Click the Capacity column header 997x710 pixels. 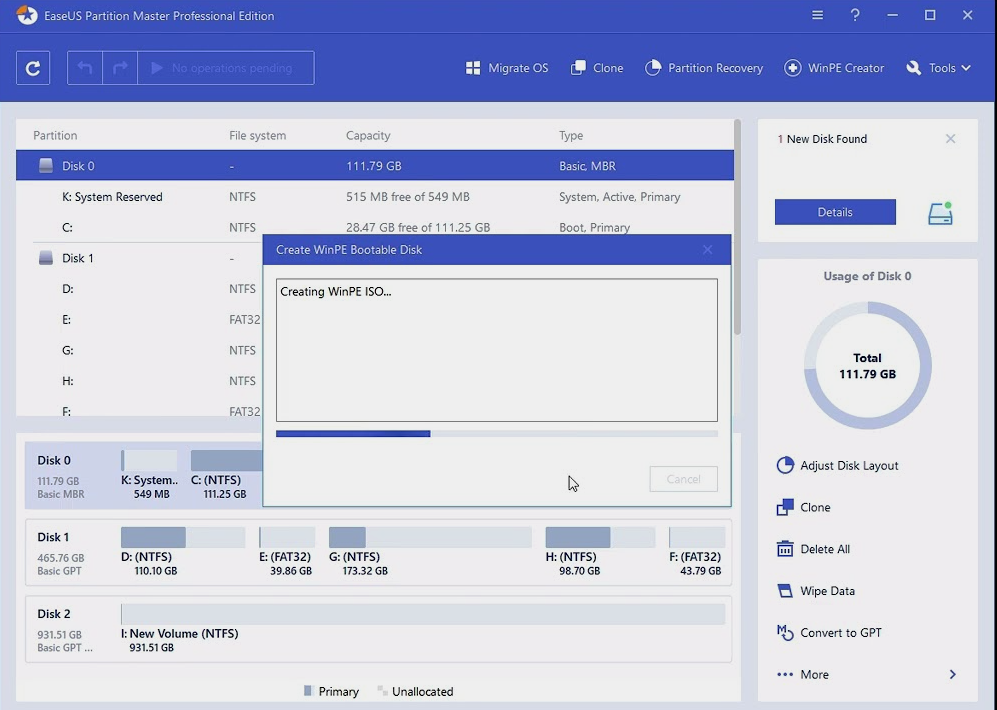point(368,135)
